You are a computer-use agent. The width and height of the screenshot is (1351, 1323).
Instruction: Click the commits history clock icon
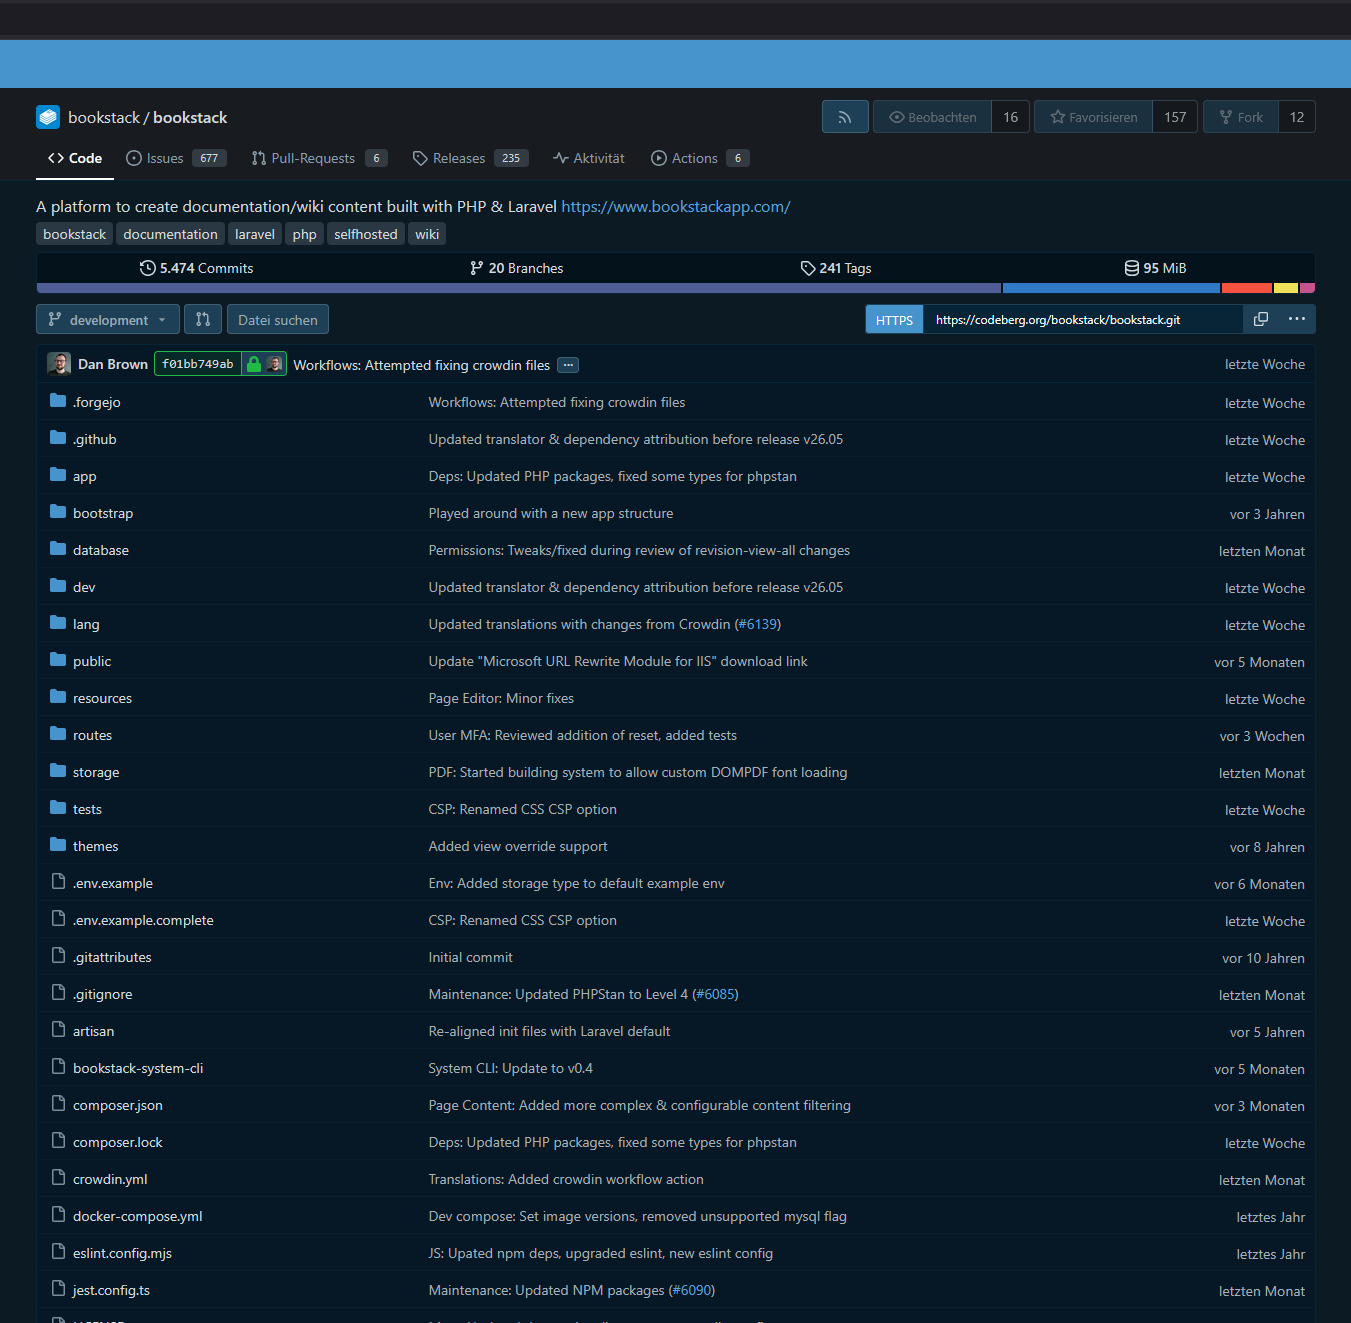click(x=147, y=268)
